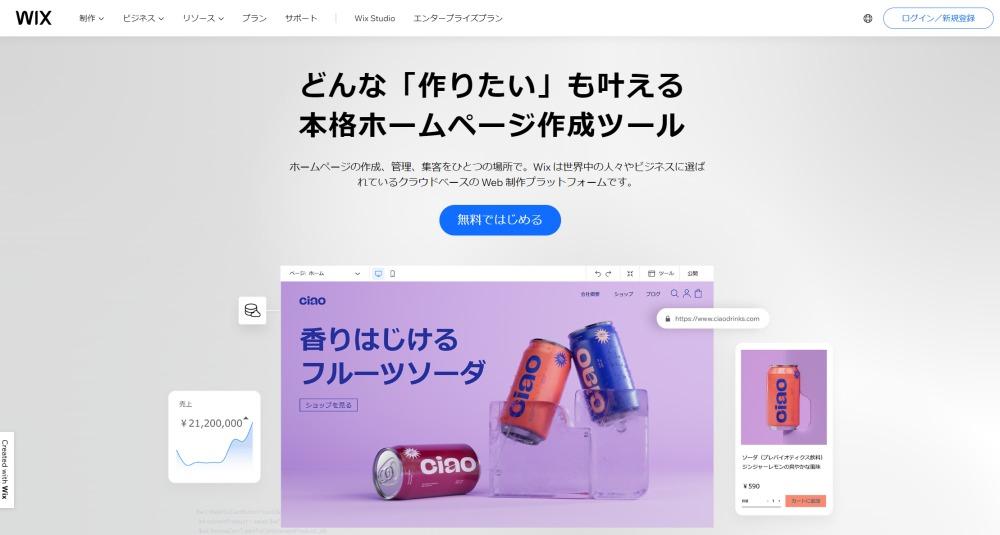Click the user account icon on ciao site
The image size is (1000, 535).
point(687,294)
